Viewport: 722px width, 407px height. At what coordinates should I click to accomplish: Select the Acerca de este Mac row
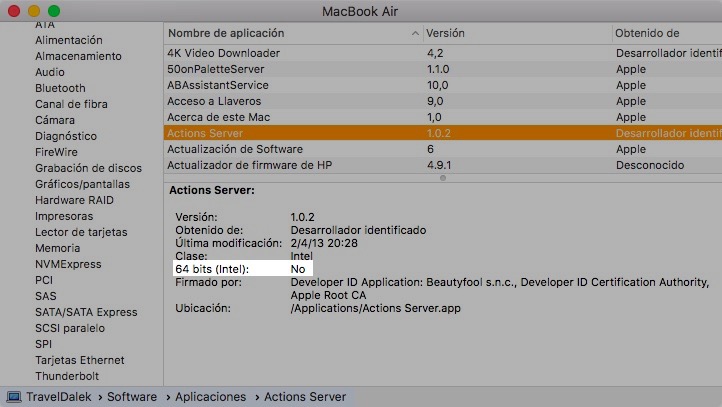click(x=443, y=117)
